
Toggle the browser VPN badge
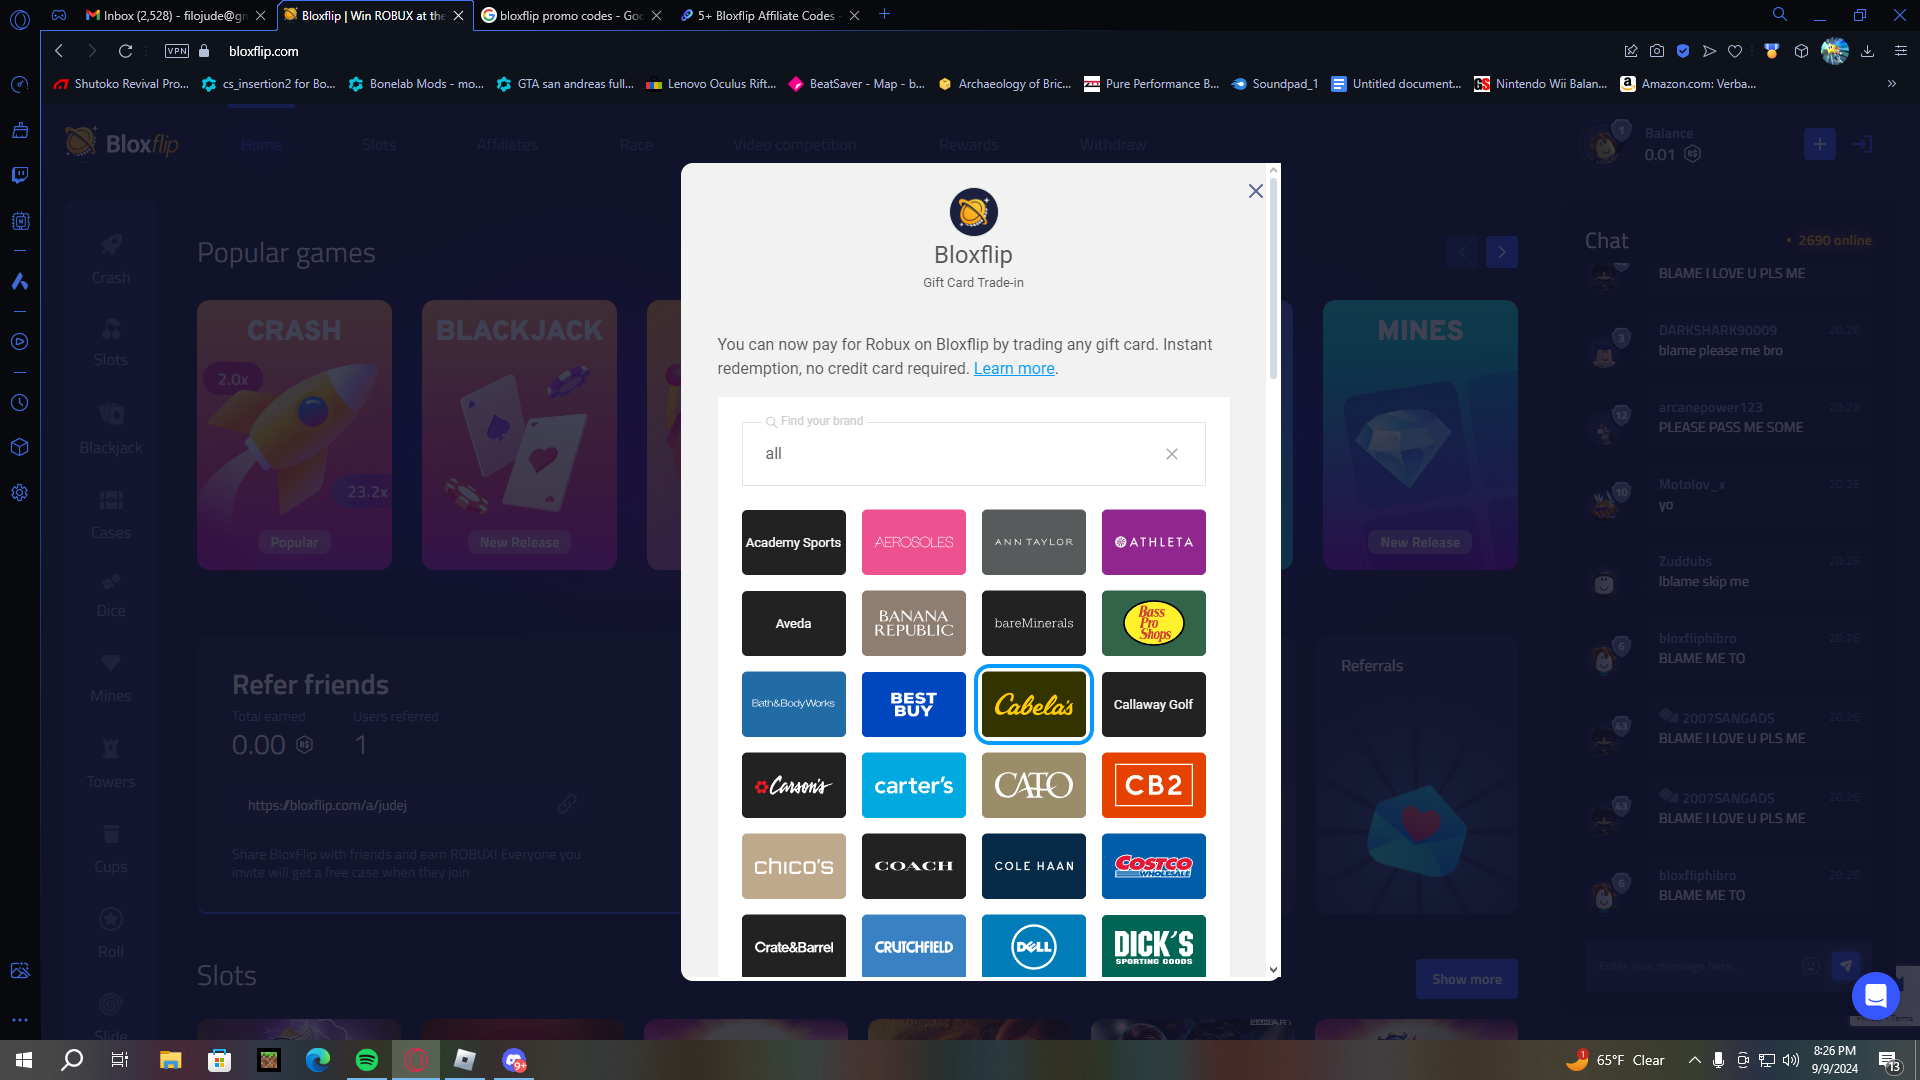pyautogui.click(x=177, y=51)
